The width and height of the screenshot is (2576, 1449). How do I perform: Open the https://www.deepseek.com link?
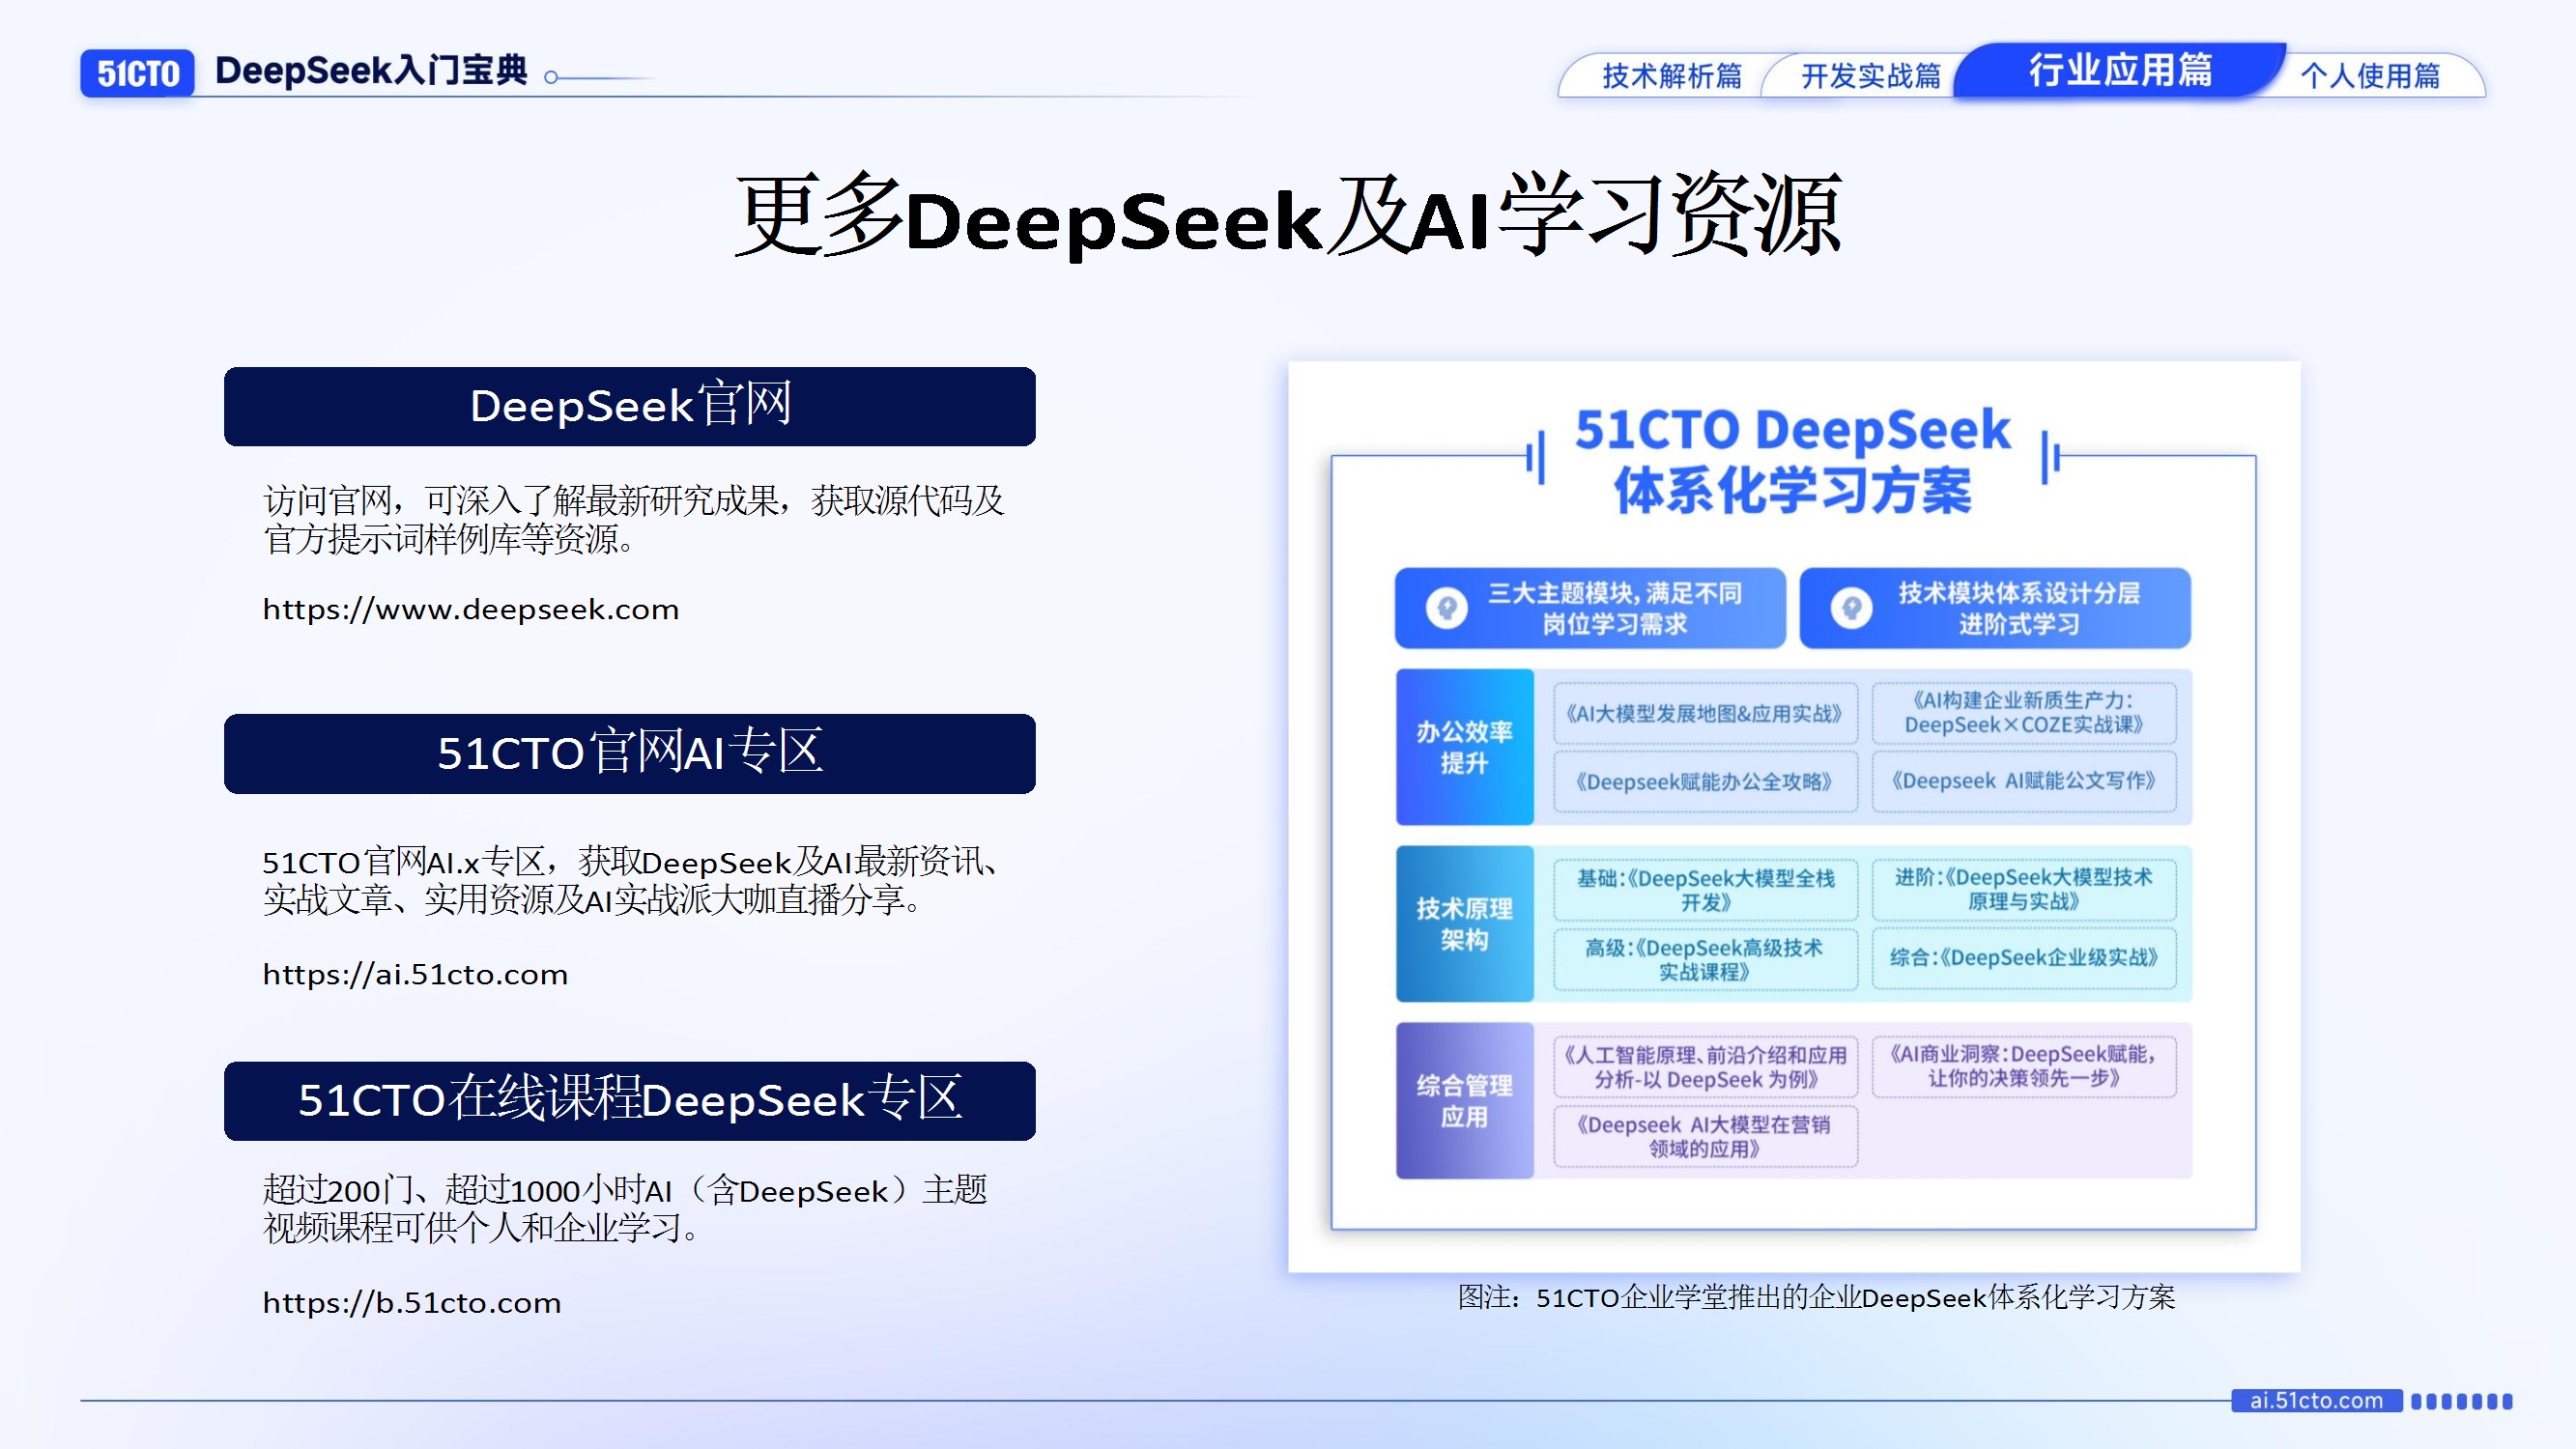(470, 609)
